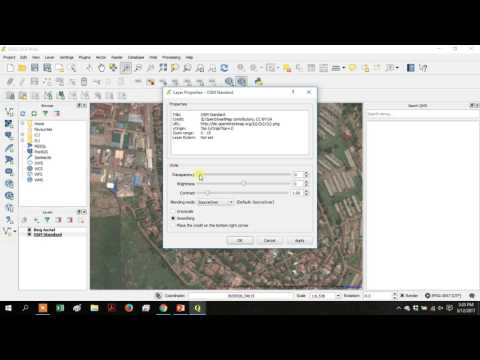Select the PostGIS entry in Browser
This screenshot has width=480, height=360.
(x=41, y=152)
